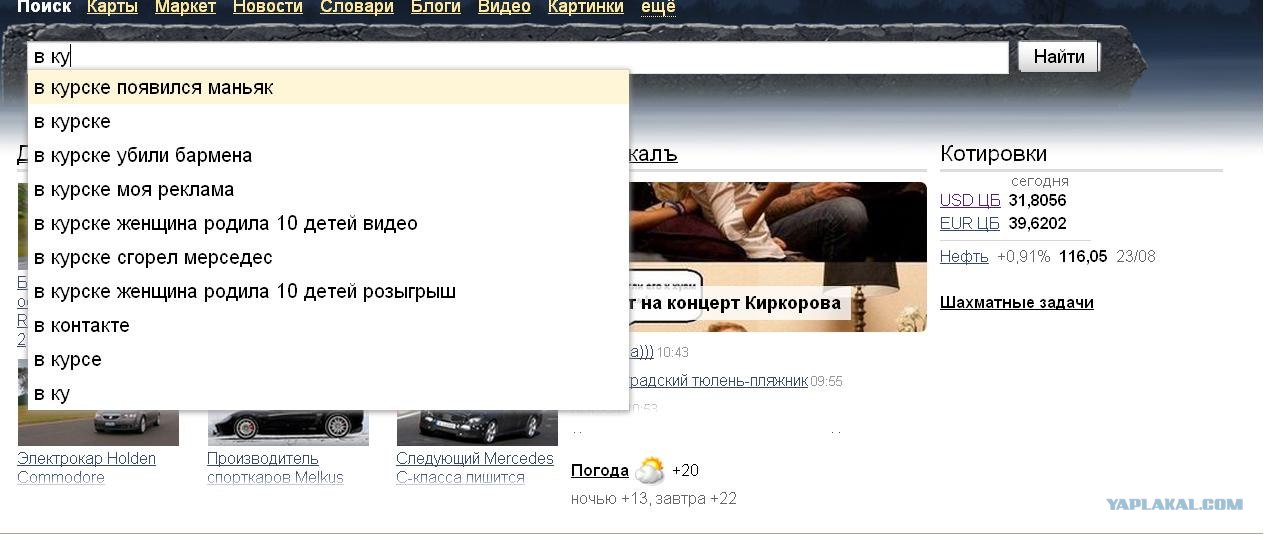Image resolution: width=1269 pixels, height=534 pixels.
Task: Select suggestion "в курске сгорел мерседес"
Action: click(x=153, y=258)
